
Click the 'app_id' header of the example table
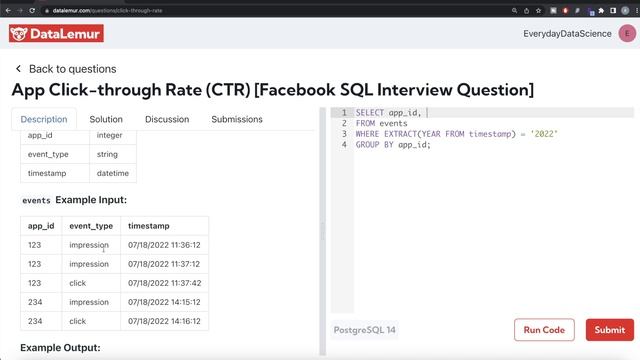(x=41, y=226)
